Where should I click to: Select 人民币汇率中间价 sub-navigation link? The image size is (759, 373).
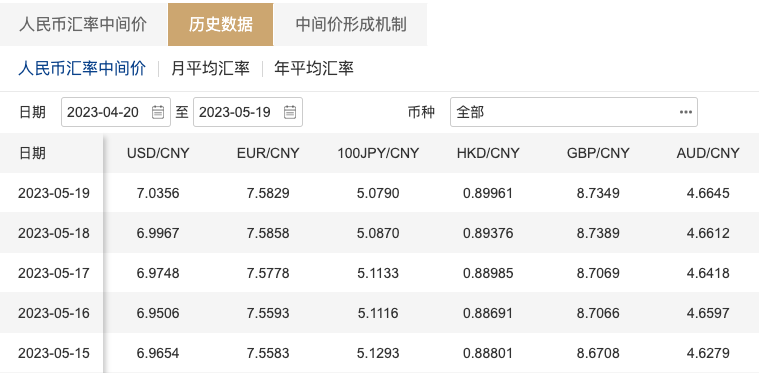click(82, 68)
